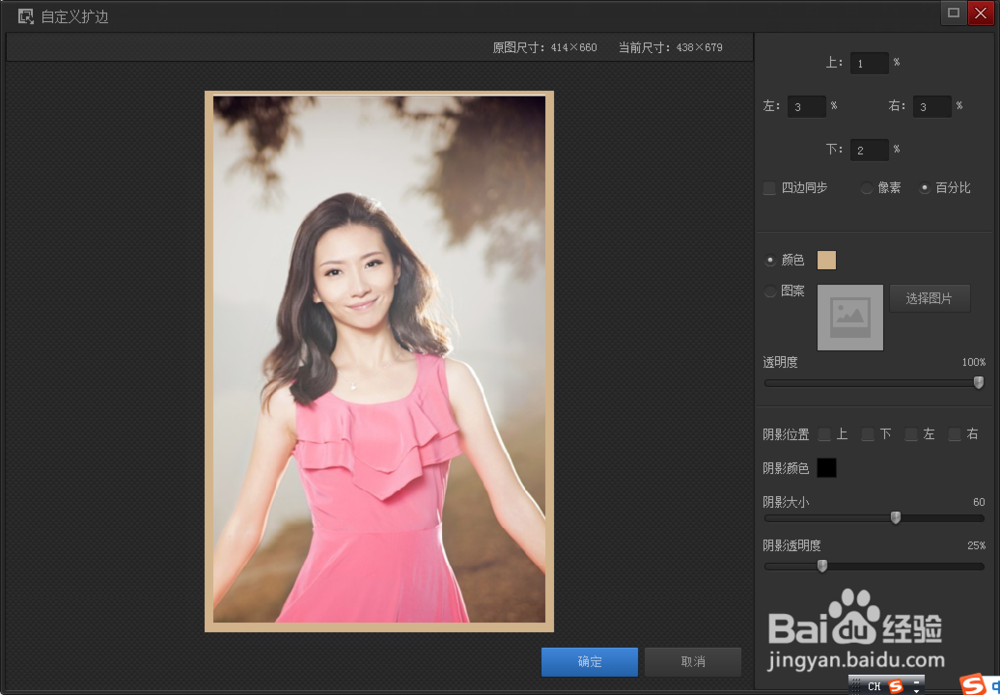Enable shadow position 下 checkbox
The width and height of the screenshot is (1000, 695).
coord(867,434)
